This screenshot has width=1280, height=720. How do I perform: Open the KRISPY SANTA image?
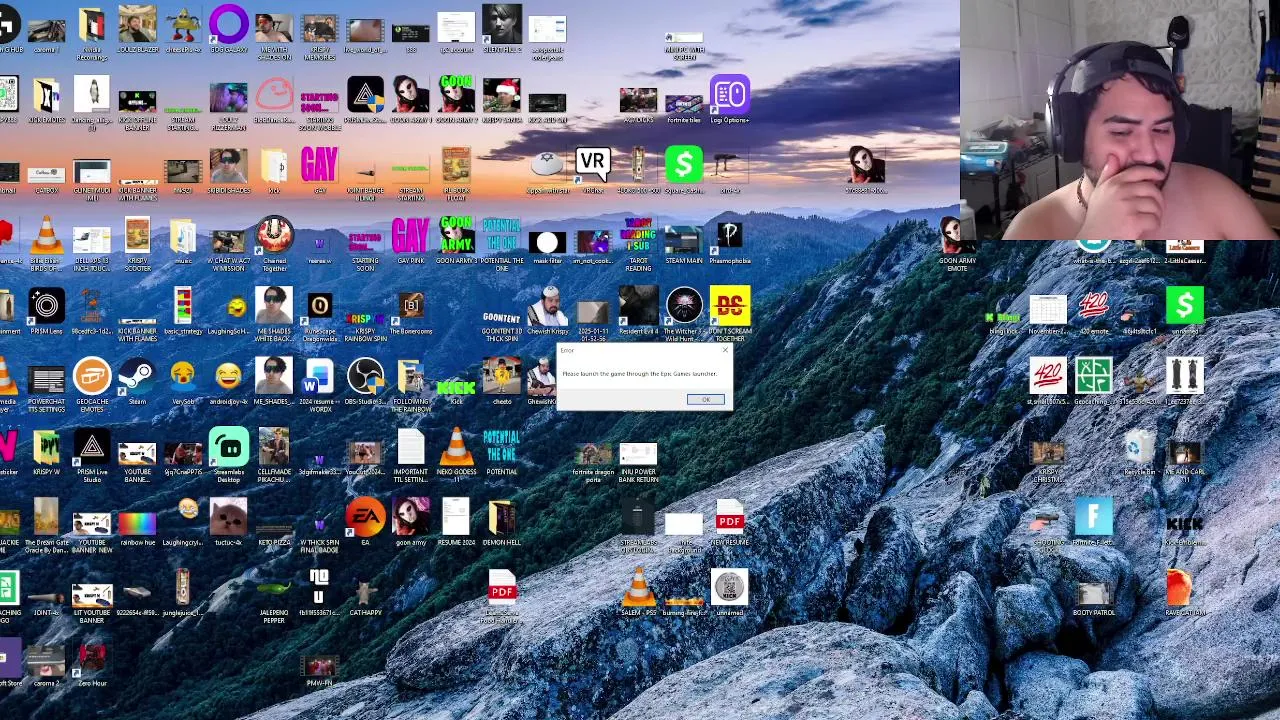[x=501, y=100]
